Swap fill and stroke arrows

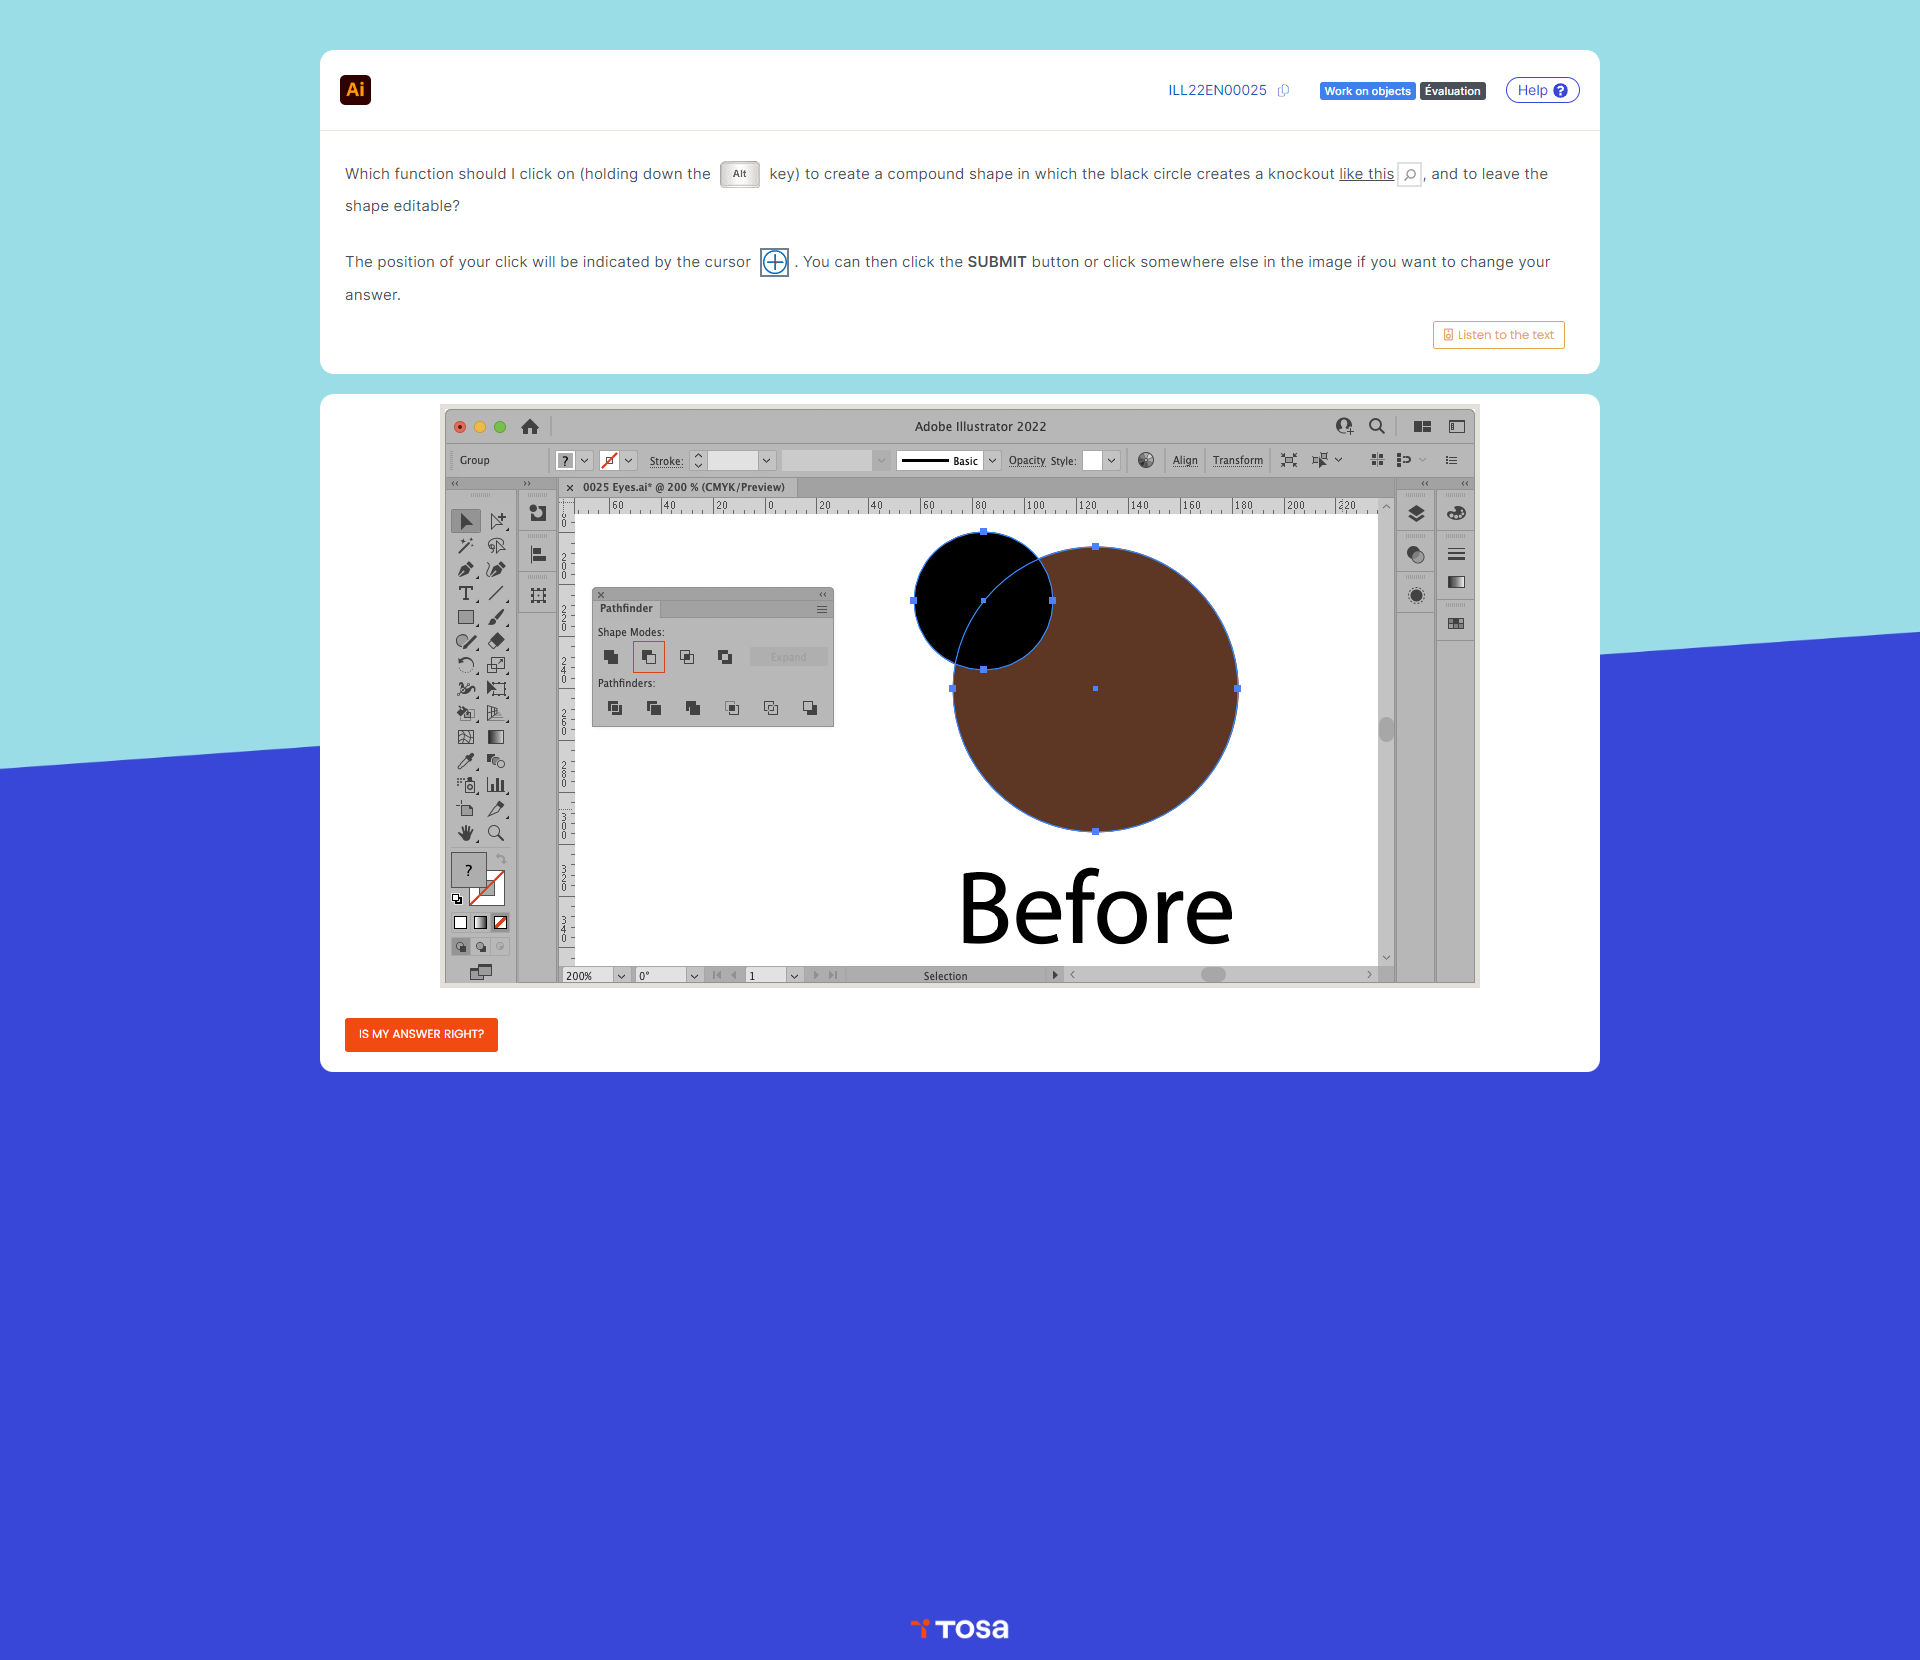[501, 859]
